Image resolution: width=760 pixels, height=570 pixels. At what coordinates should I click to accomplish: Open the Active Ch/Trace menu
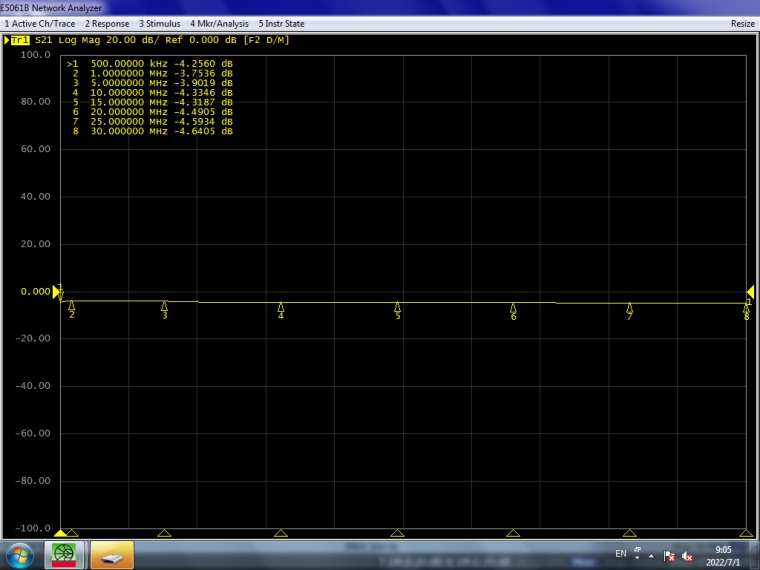pyautogui.click(x=39, y=23)
